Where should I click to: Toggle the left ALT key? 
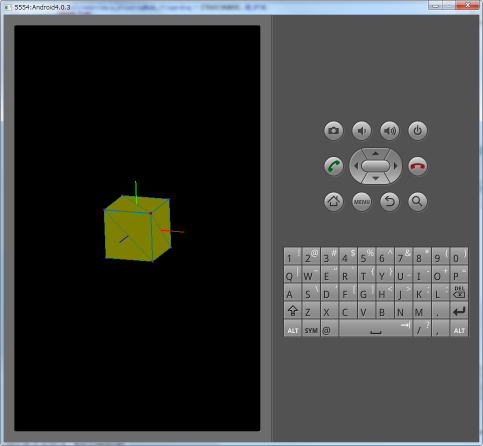tap(293, 329)
